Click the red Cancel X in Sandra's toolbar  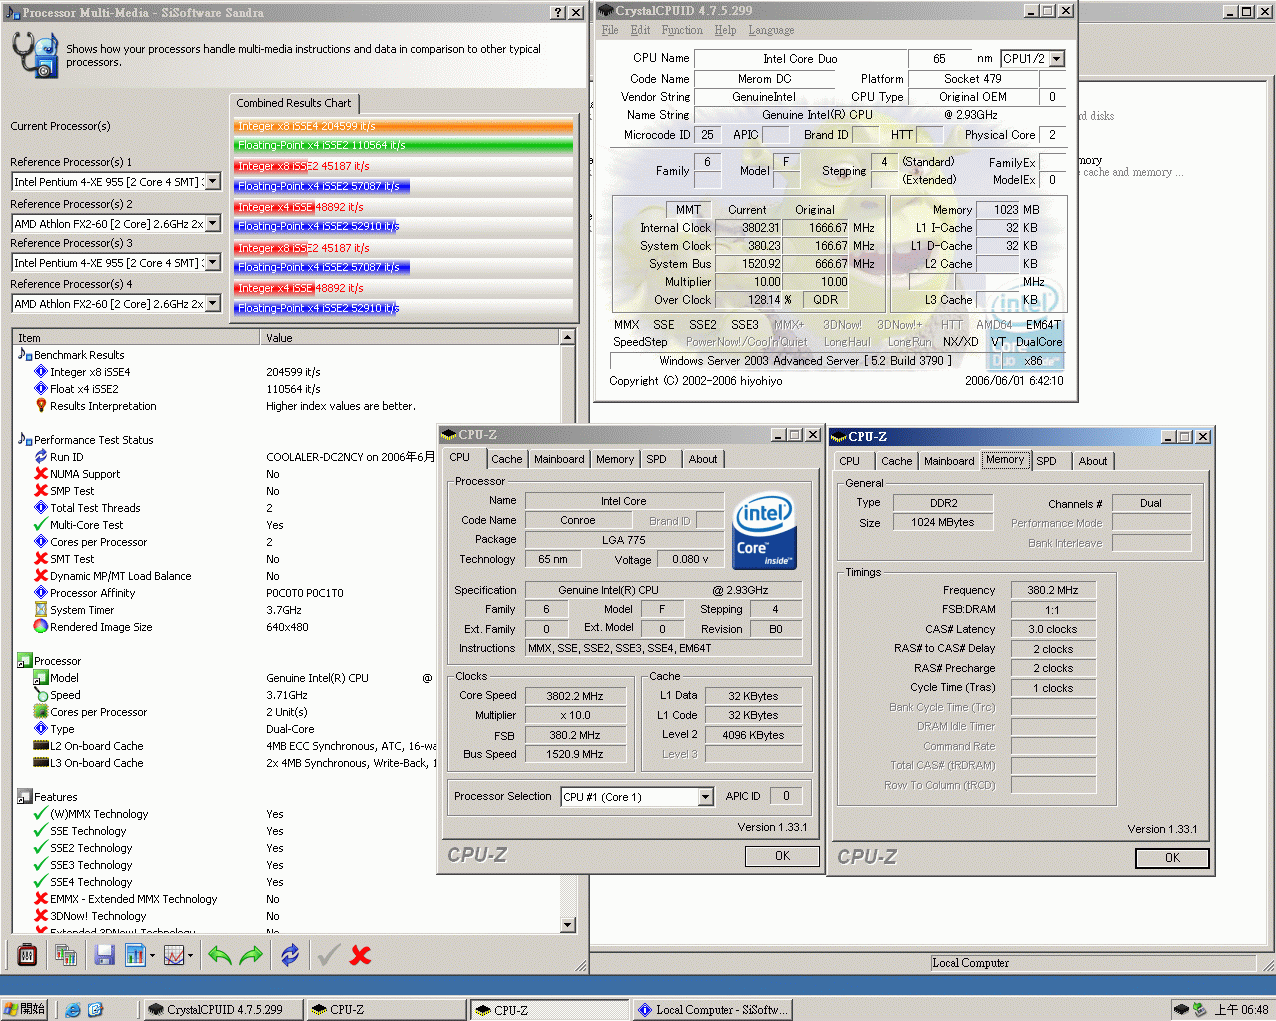click(359, 955)
